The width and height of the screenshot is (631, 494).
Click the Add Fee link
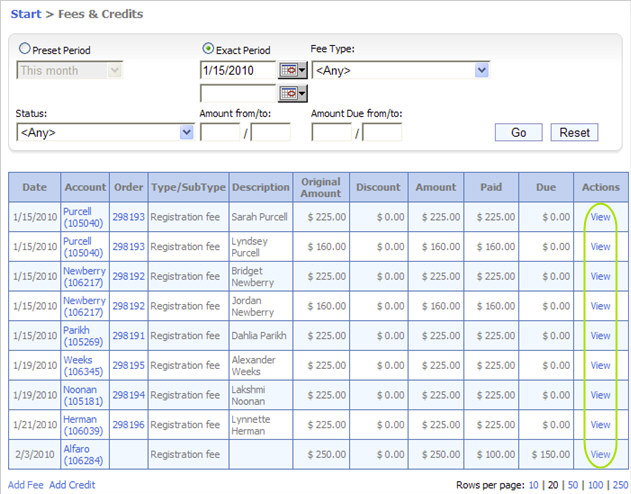25,485
